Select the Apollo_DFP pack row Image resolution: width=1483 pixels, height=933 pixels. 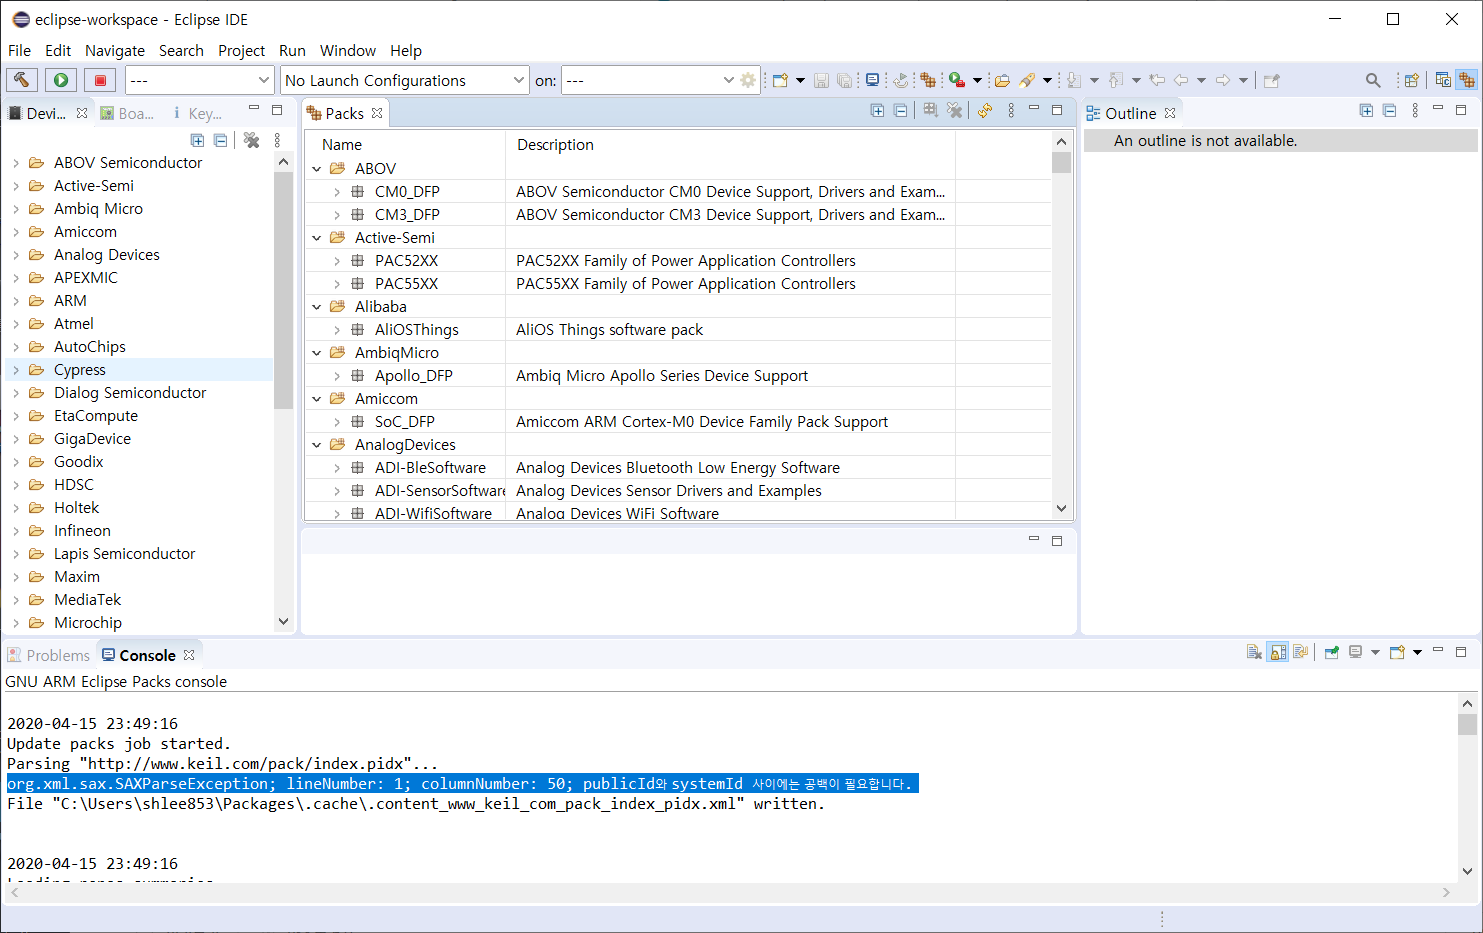tap(678, 376)
